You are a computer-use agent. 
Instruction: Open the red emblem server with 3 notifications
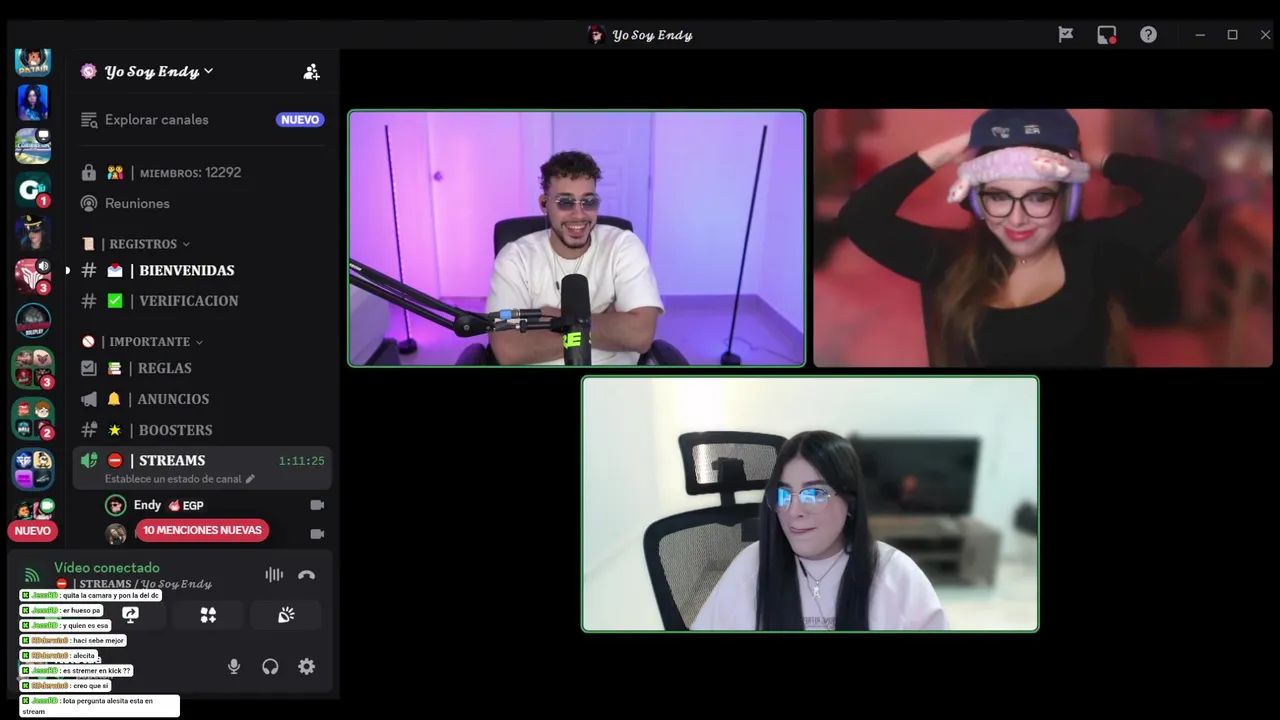pos(33,276)
